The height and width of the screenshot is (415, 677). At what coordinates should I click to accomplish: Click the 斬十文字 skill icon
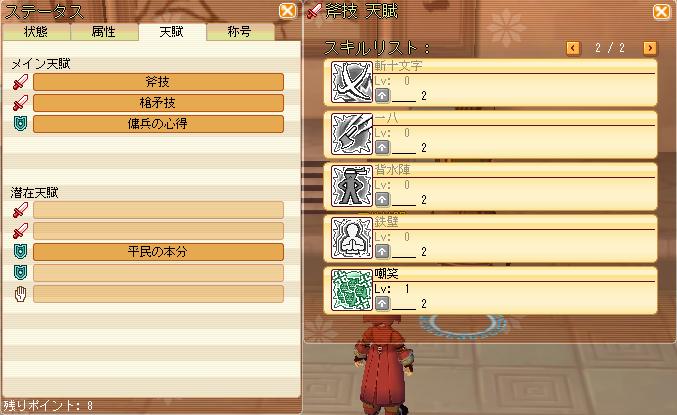(351, 82)
